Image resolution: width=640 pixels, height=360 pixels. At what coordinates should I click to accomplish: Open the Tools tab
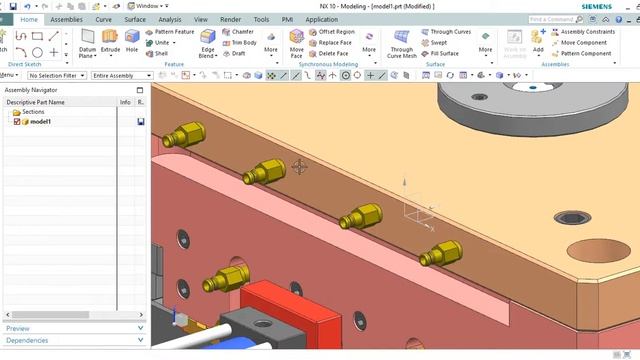coord(261,20)
